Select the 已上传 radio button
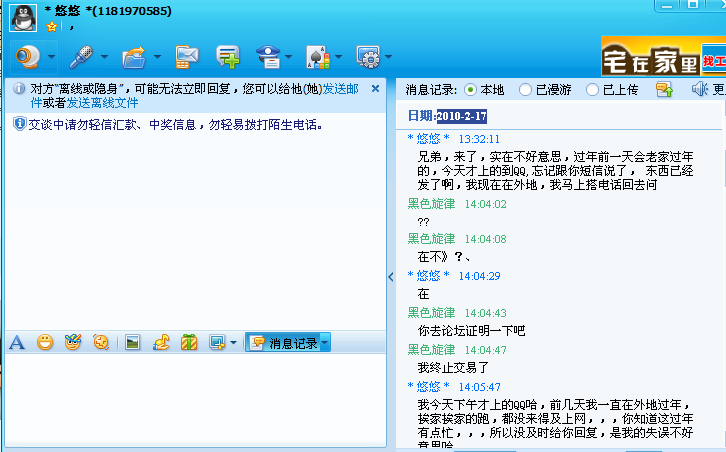The width and height of the screenshot is (726, 452). click(x=592, y=89)
